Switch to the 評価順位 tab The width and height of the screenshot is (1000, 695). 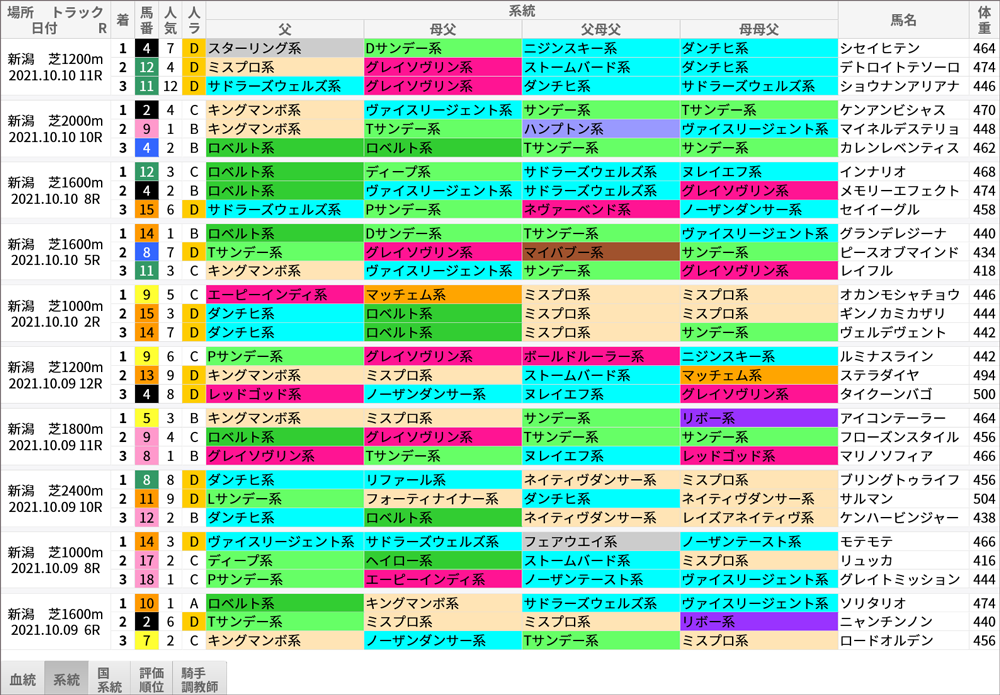(x=150, y=679)
